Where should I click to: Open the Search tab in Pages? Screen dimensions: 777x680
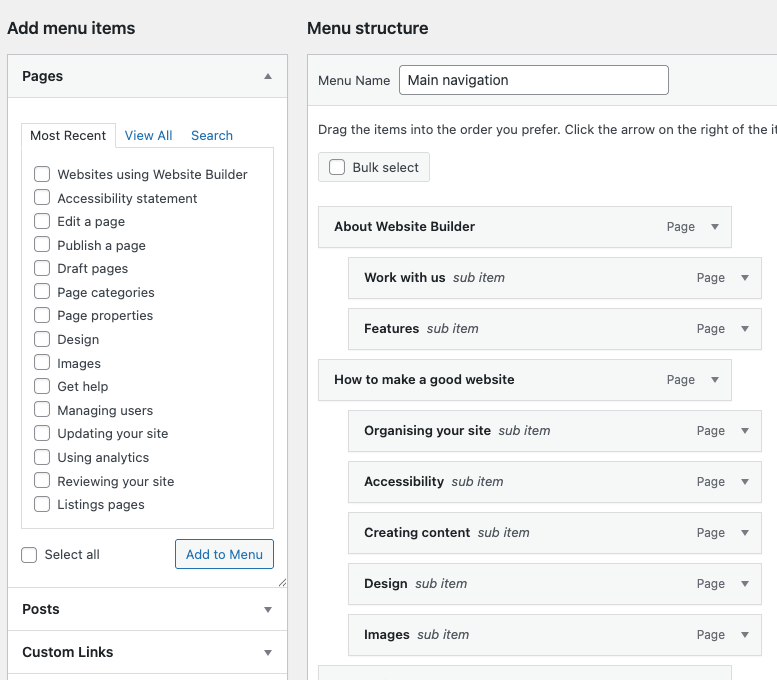(x=212, y=136)
